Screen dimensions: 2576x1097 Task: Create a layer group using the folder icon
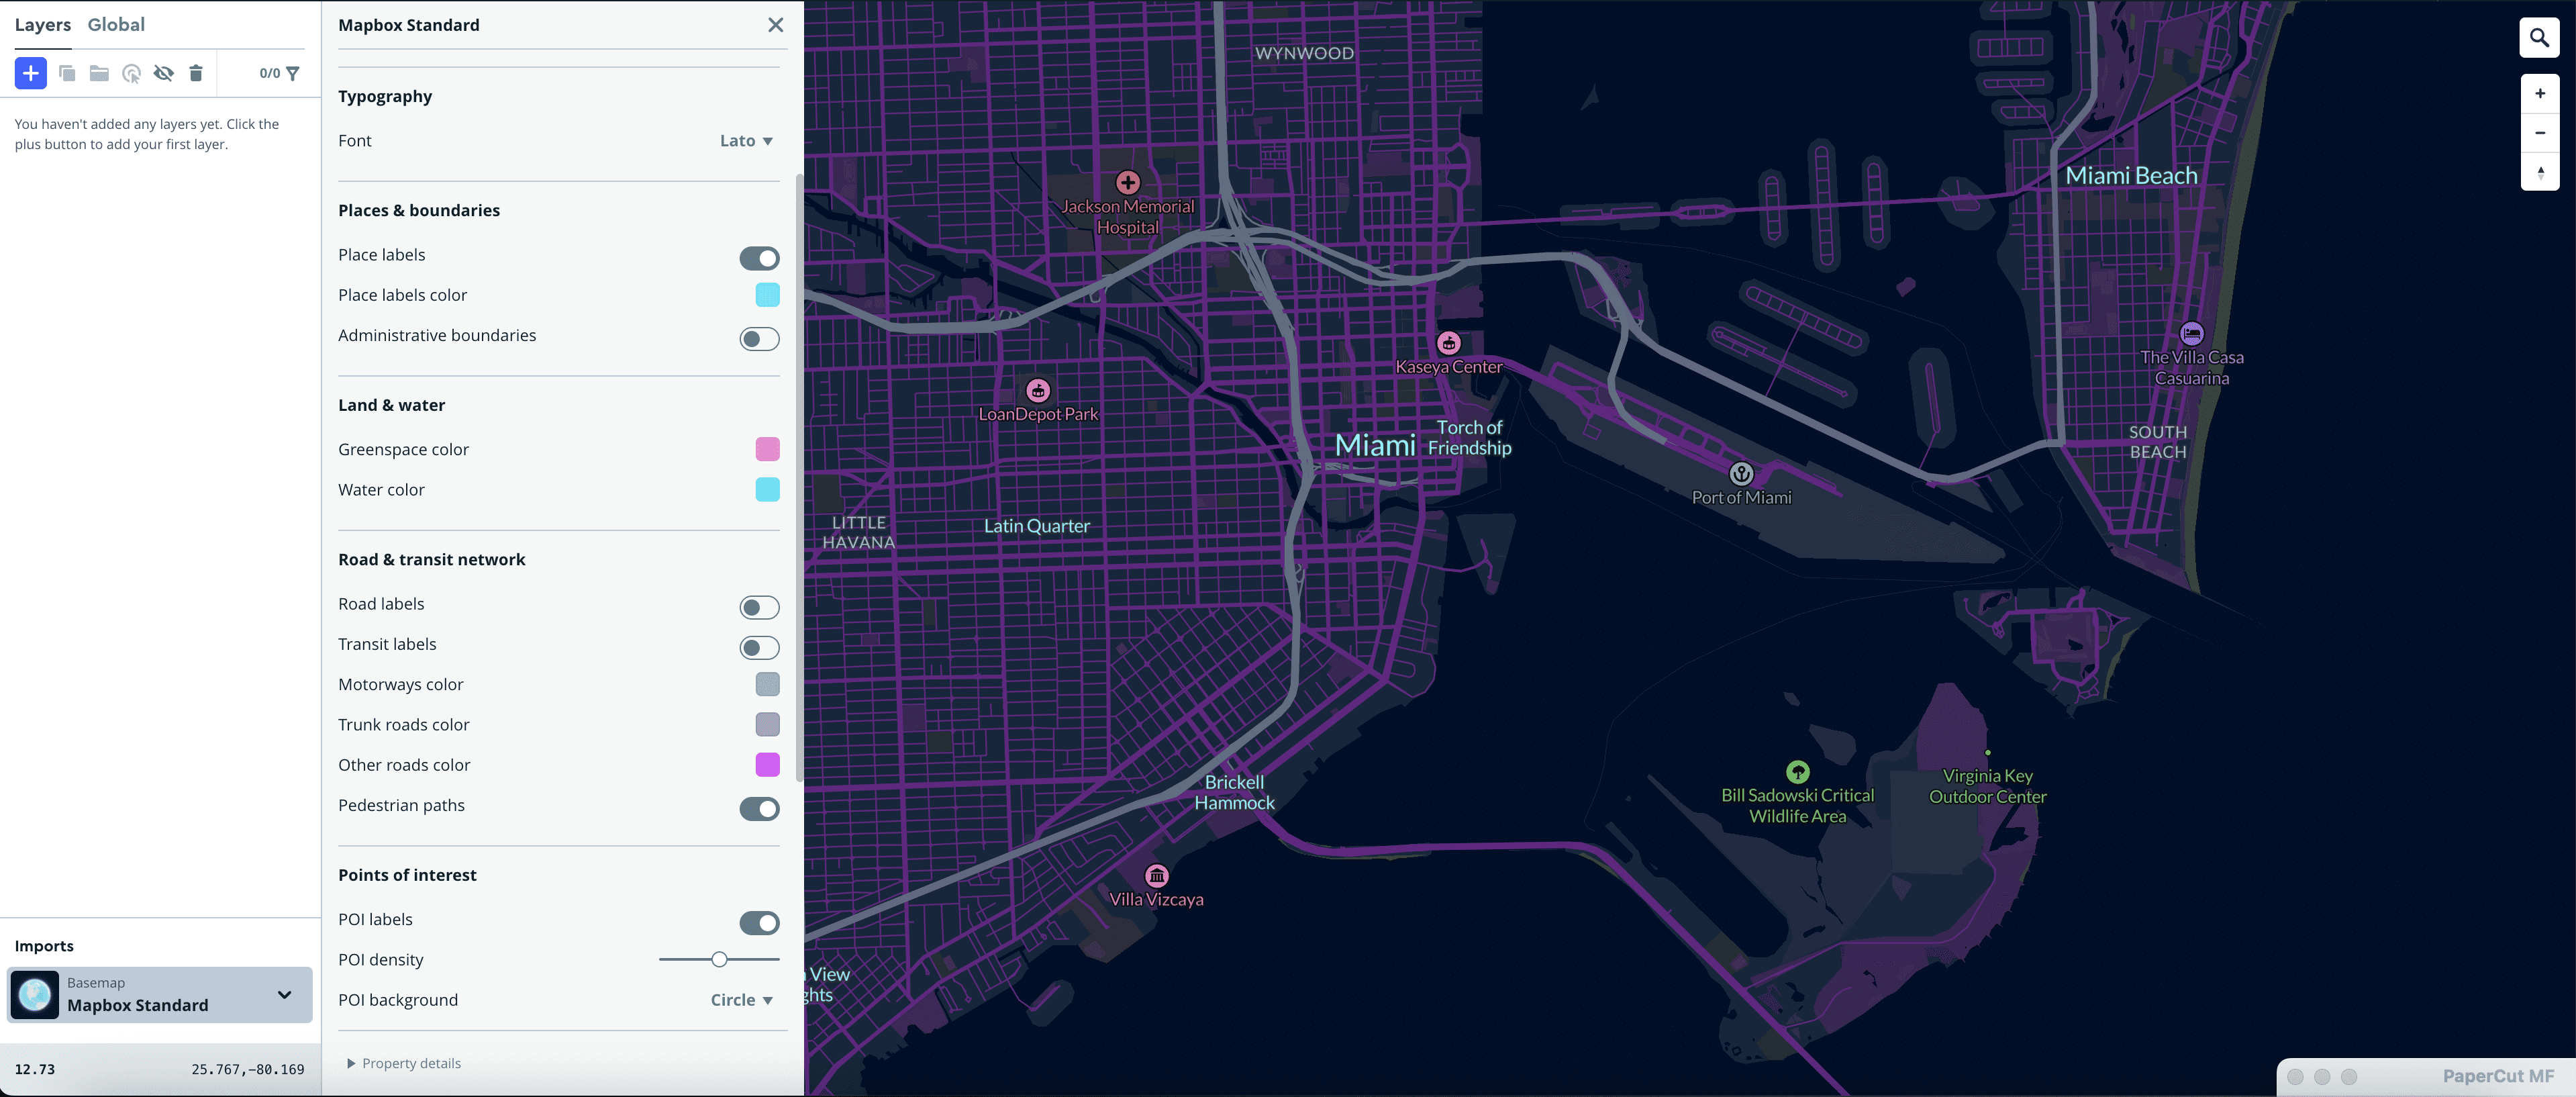tap(98, 73)
